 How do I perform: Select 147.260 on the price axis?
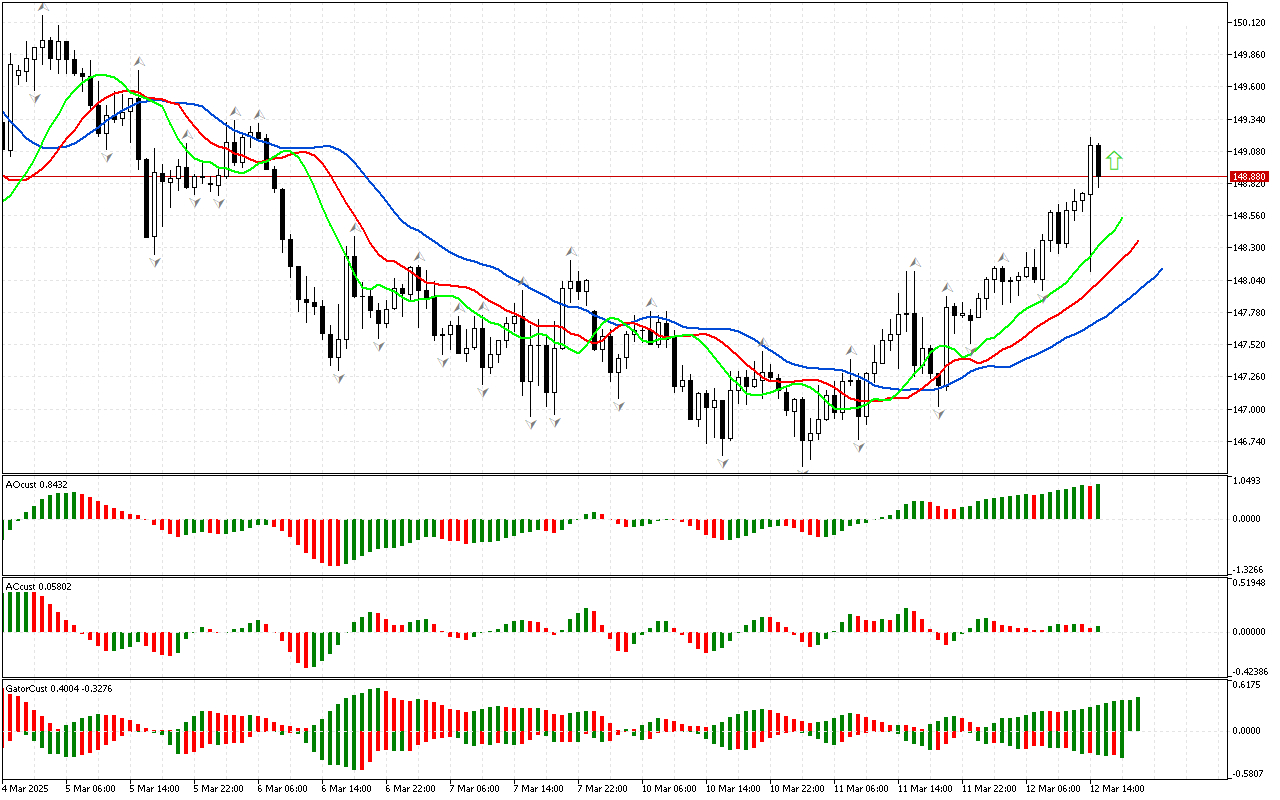(1250, 377)
